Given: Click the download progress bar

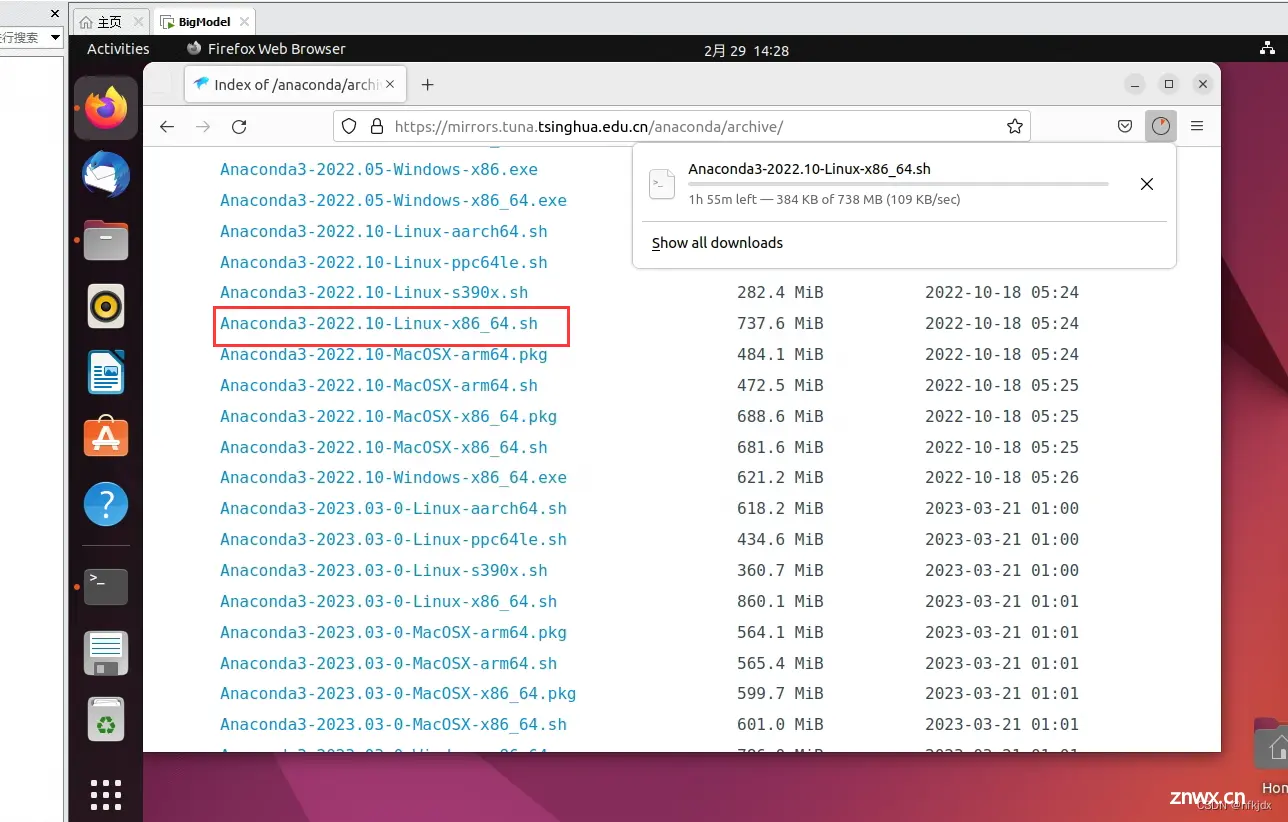Looking at the screenshot, I should pos(898,184).
